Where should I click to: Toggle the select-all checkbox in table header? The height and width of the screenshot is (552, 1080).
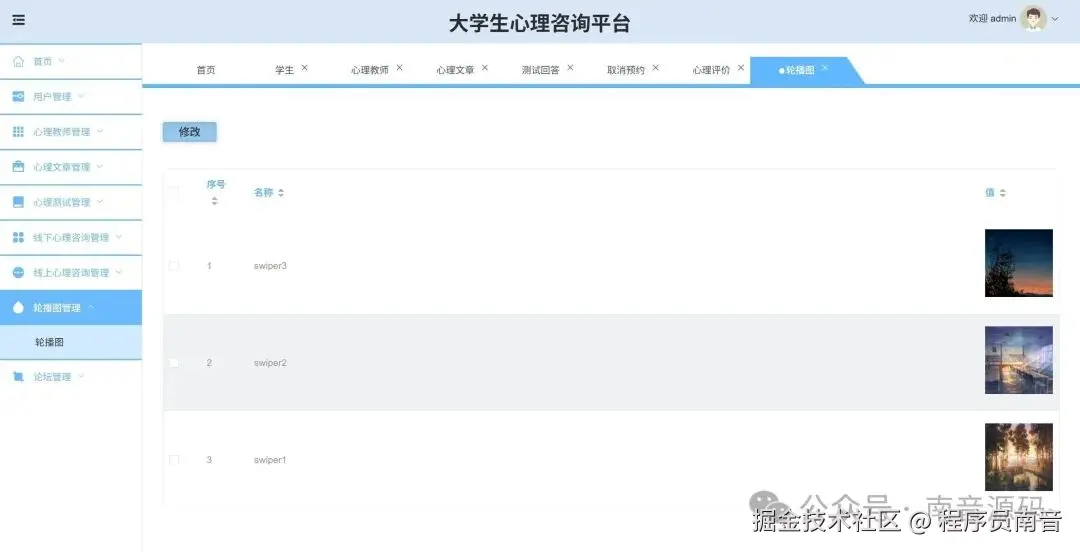[174, 193]
